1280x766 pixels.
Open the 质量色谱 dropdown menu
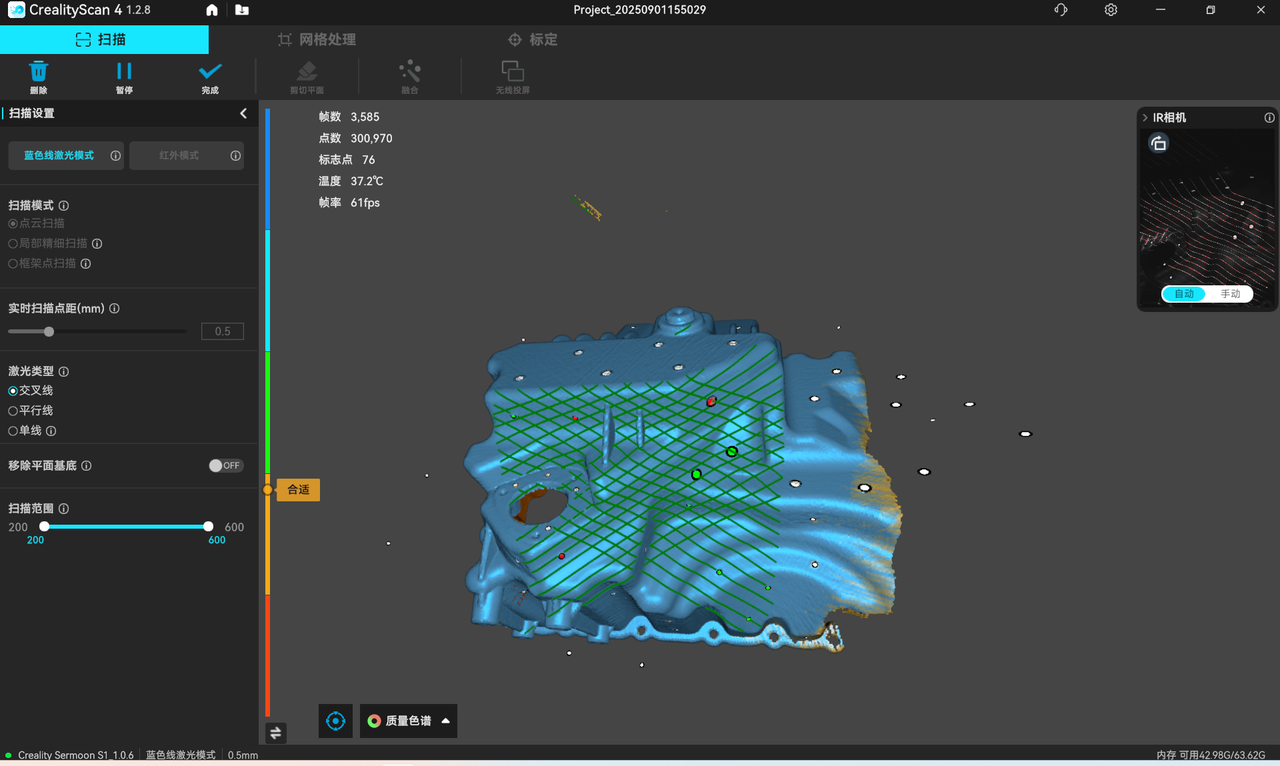click(x=408, y=721)
